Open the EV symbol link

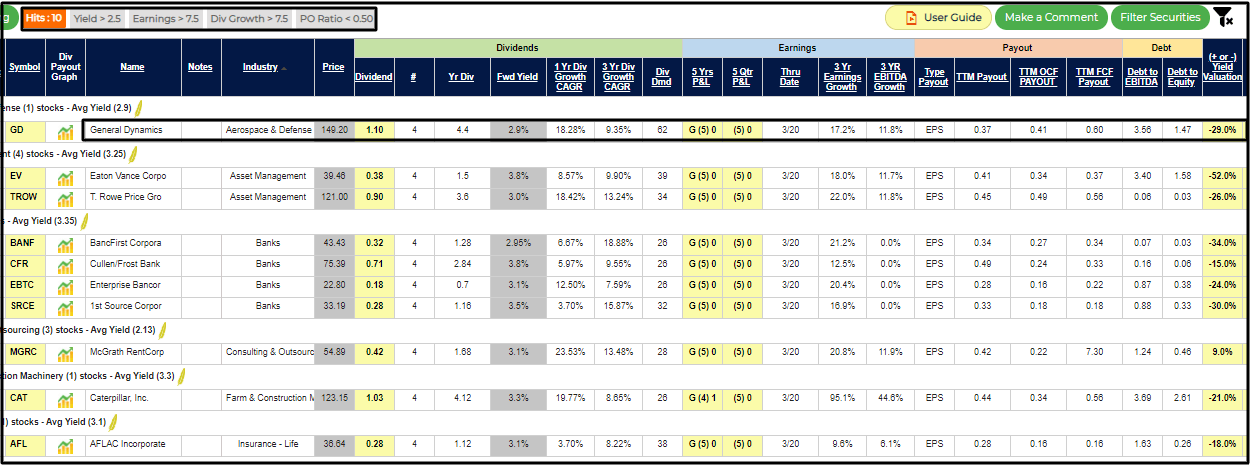(17, 176)
